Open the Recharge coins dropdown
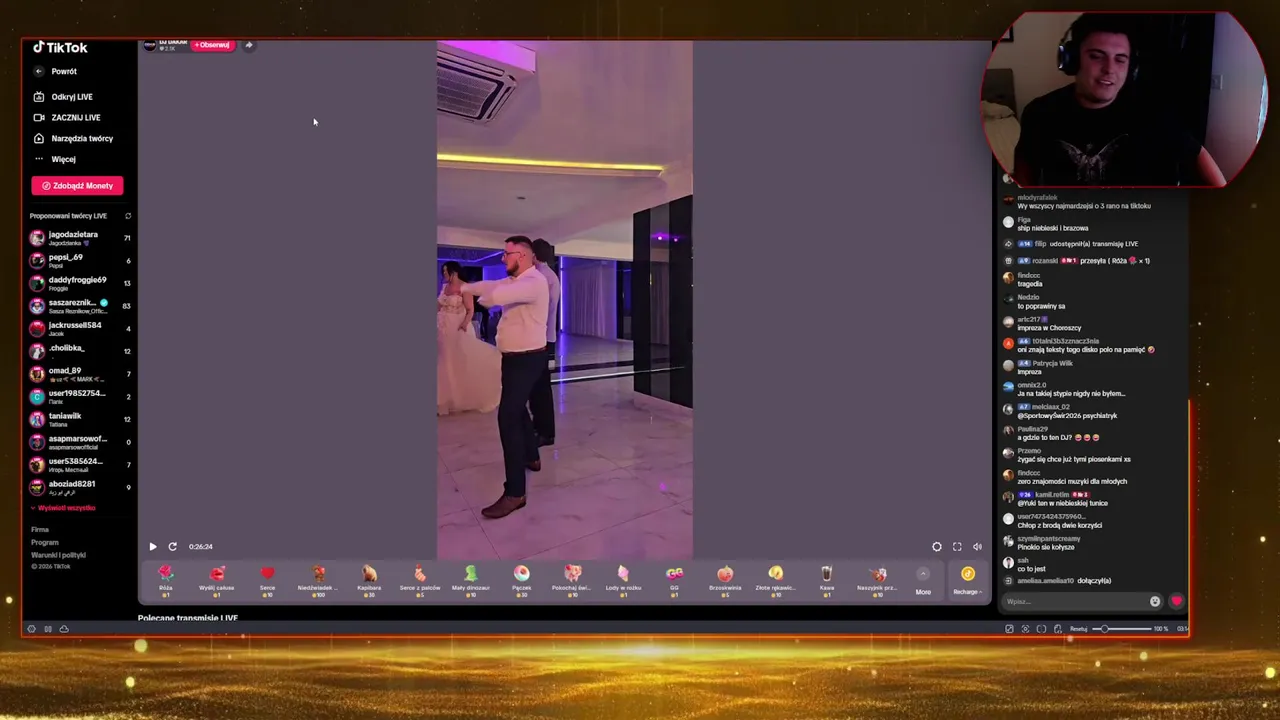Viewport: 1280px width, 720px height. tap(967, 581)
